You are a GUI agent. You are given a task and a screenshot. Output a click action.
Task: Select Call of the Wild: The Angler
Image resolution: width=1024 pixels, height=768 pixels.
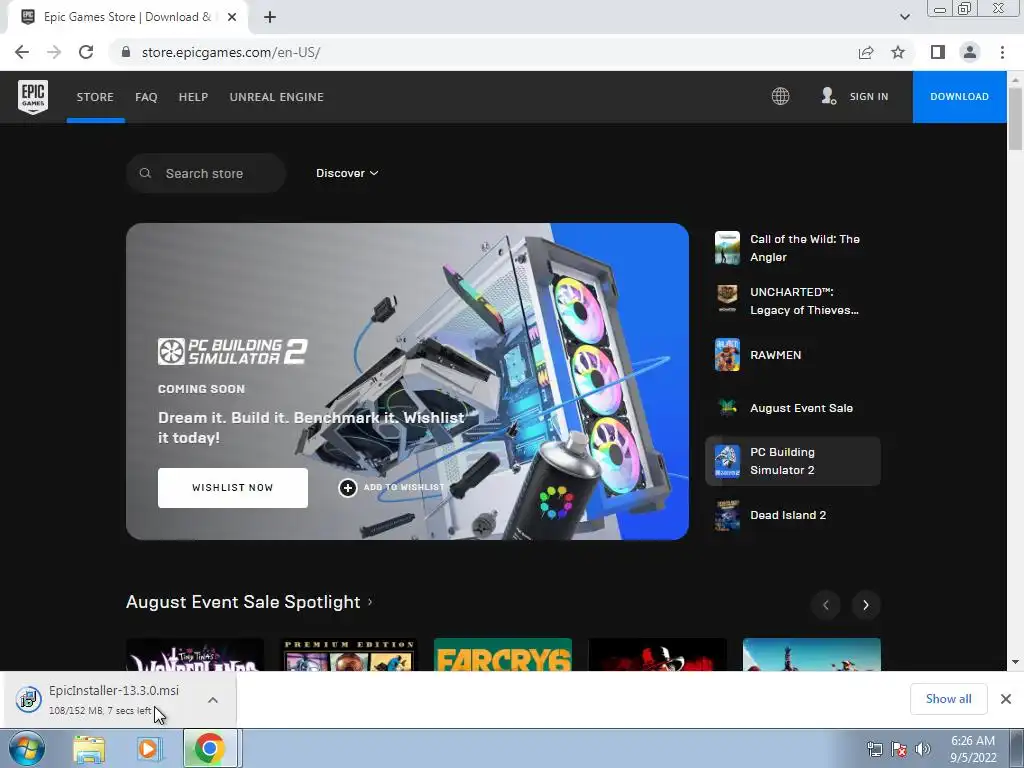(x=793, y=248)
